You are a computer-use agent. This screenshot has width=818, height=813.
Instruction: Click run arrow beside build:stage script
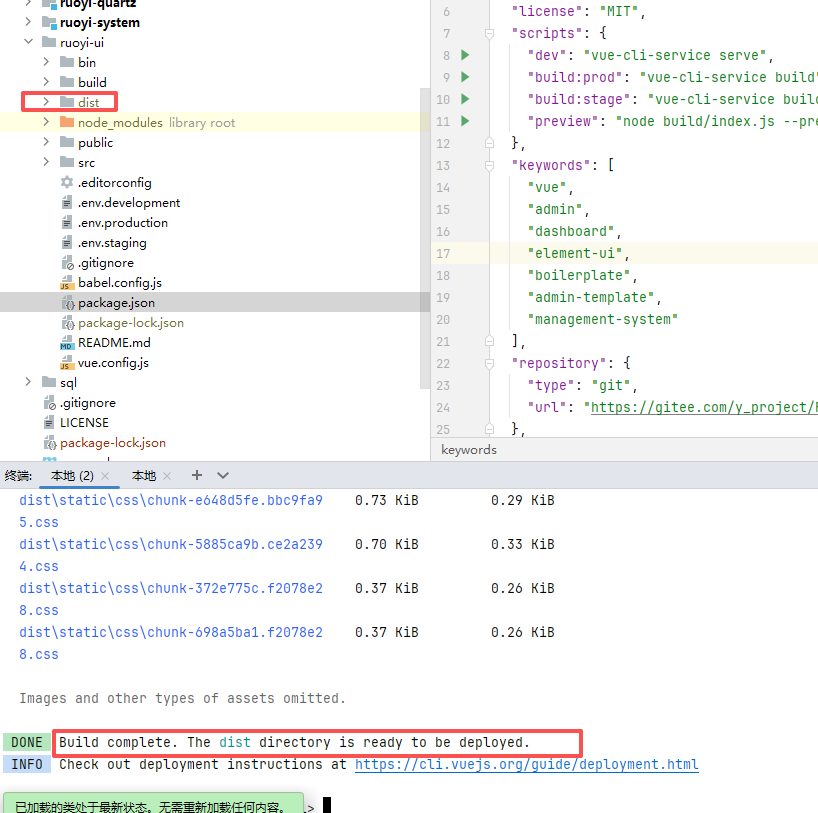(465, 99)
